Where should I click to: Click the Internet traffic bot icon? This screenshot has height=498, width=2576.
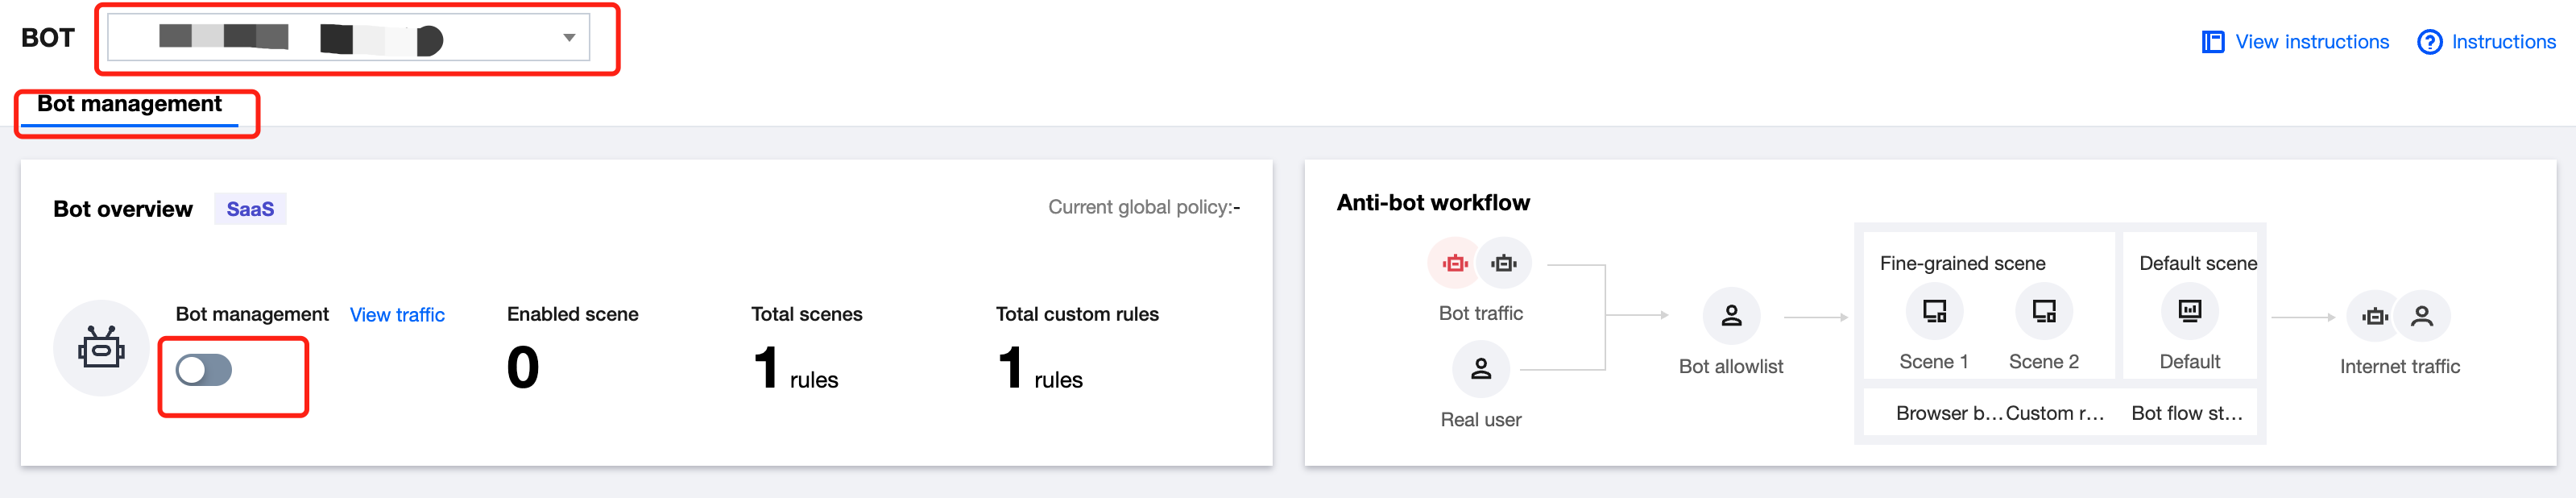point(2375,317)
